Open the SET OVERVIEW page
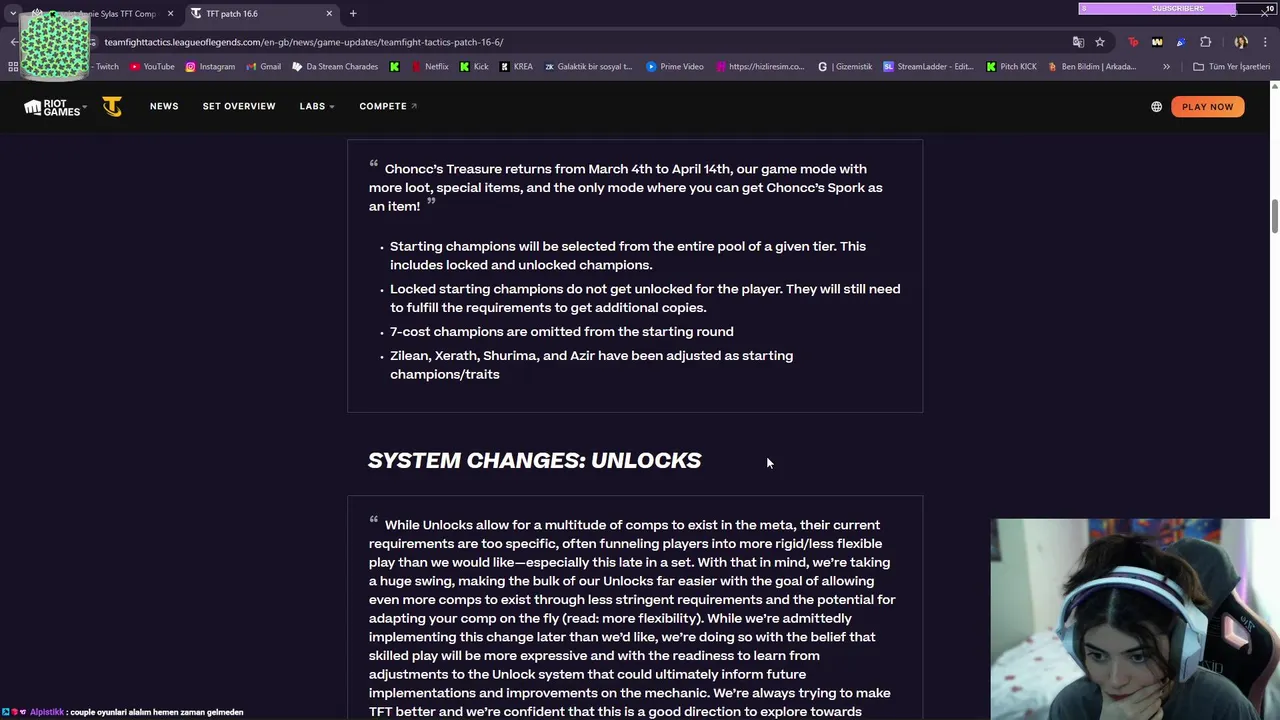Viewport: 1280px width, 720px height. [x=239, y=106]
